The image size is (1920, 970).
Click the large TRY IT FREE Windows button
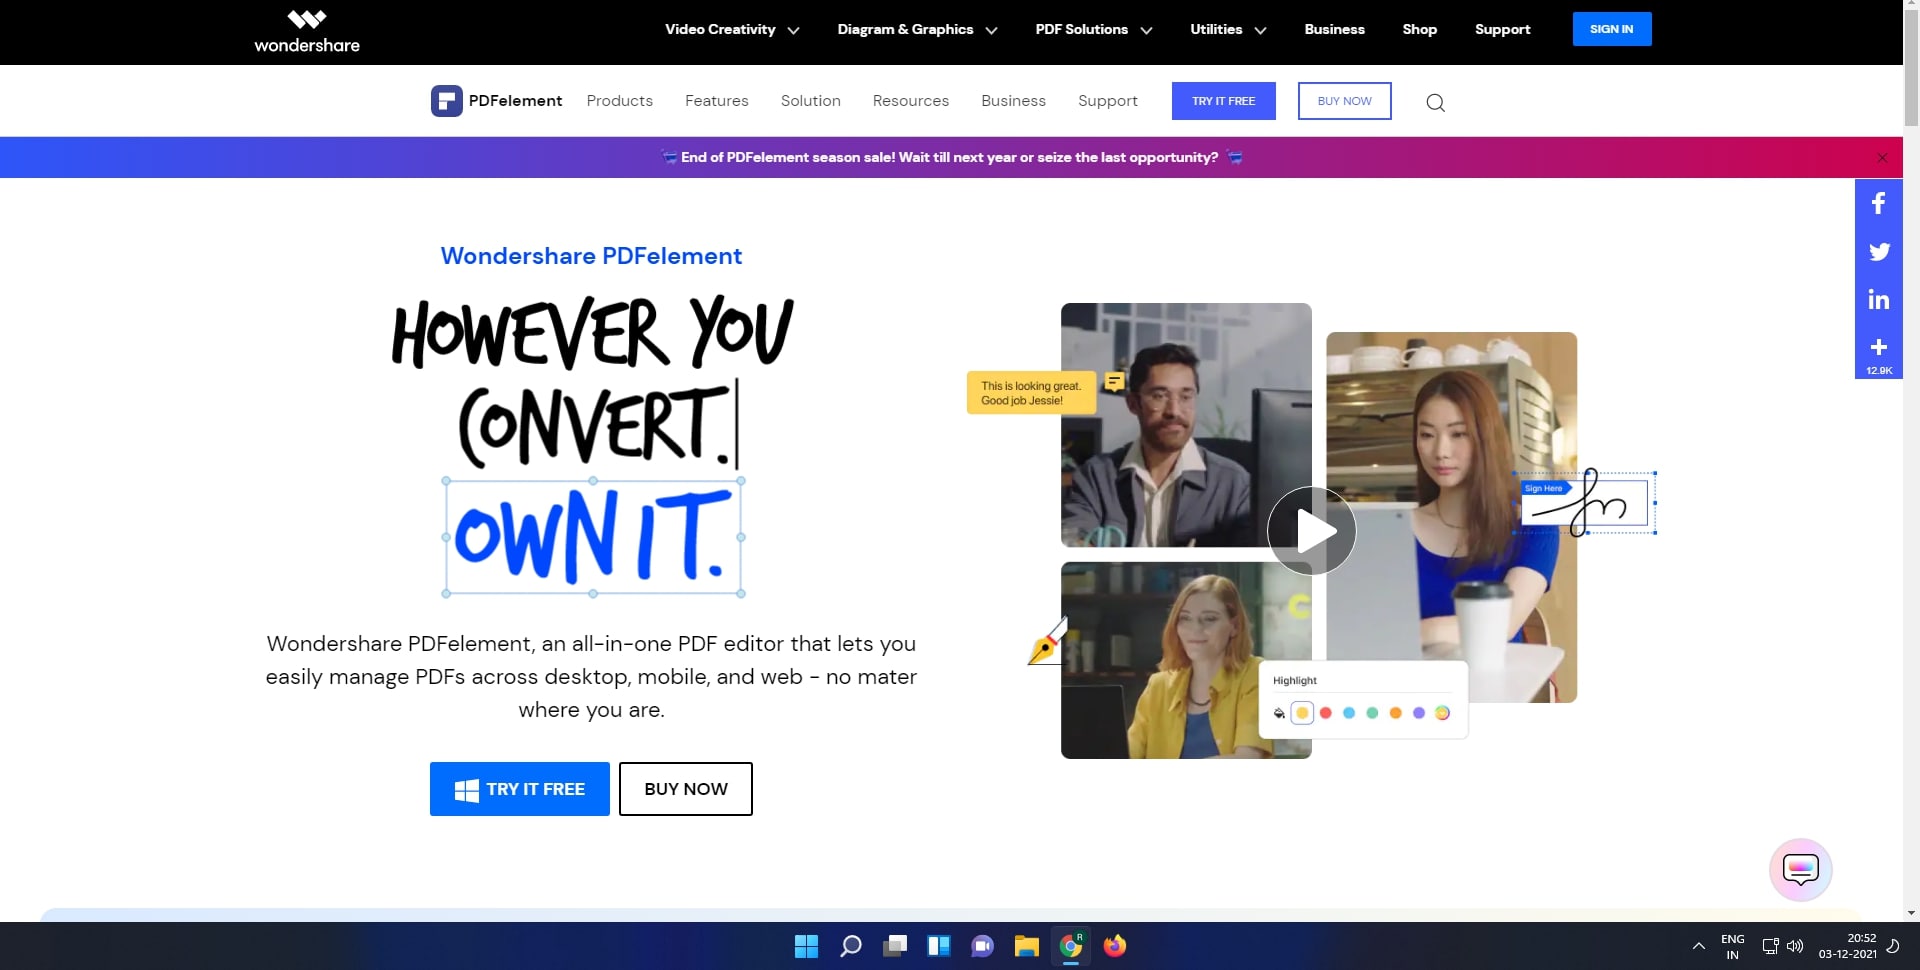[x=519, y=789]
